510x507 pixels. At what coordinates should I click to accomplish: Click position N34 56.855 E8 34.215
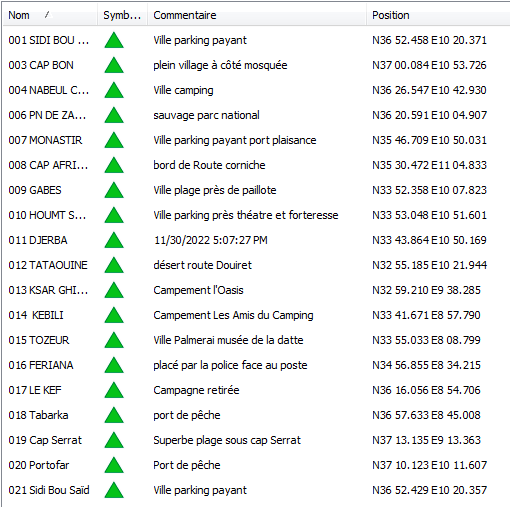426,365
